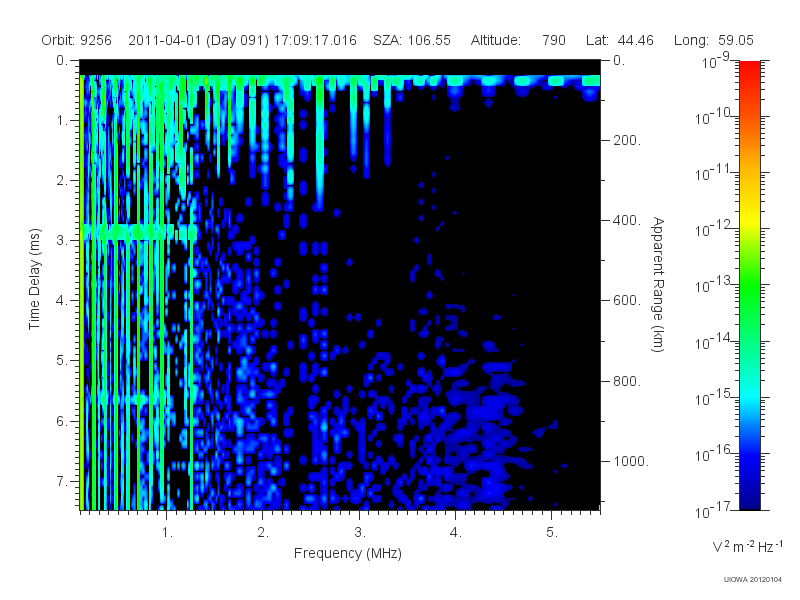Click the 'Time Delay (ms)' axis label
This screenshot has height=600, width=800.
point(34,279)
